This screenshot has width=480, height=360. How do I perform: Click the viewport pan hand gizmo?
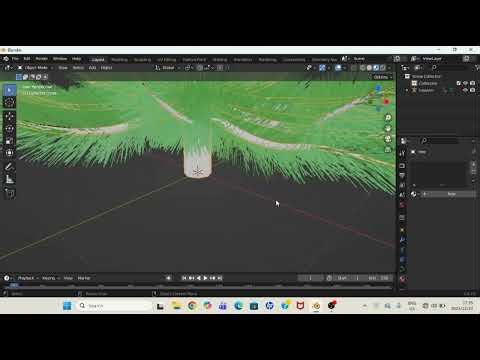pos(388,128)
